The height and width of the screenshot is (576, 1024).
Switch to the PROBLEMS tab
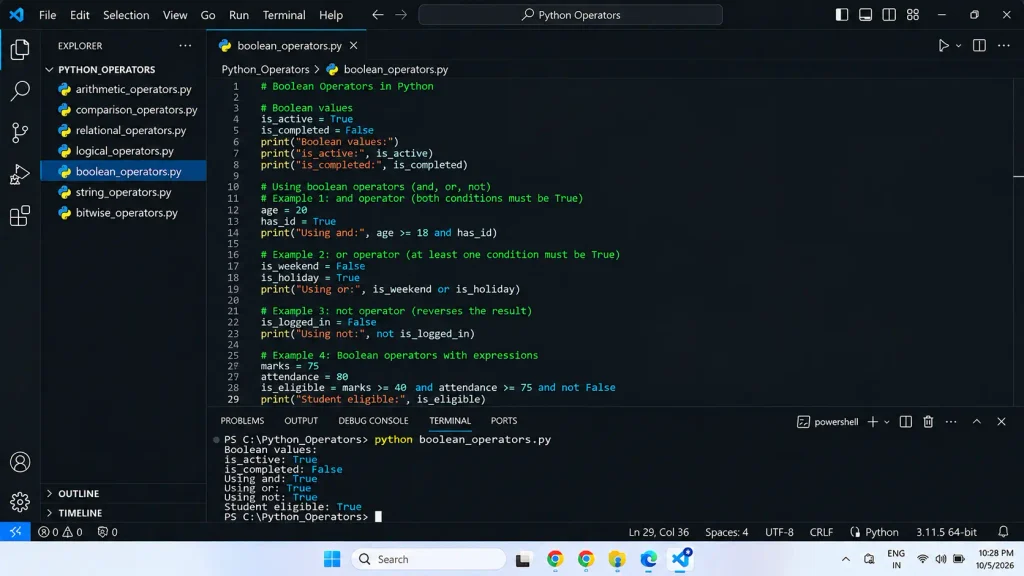tap(242, 421)
